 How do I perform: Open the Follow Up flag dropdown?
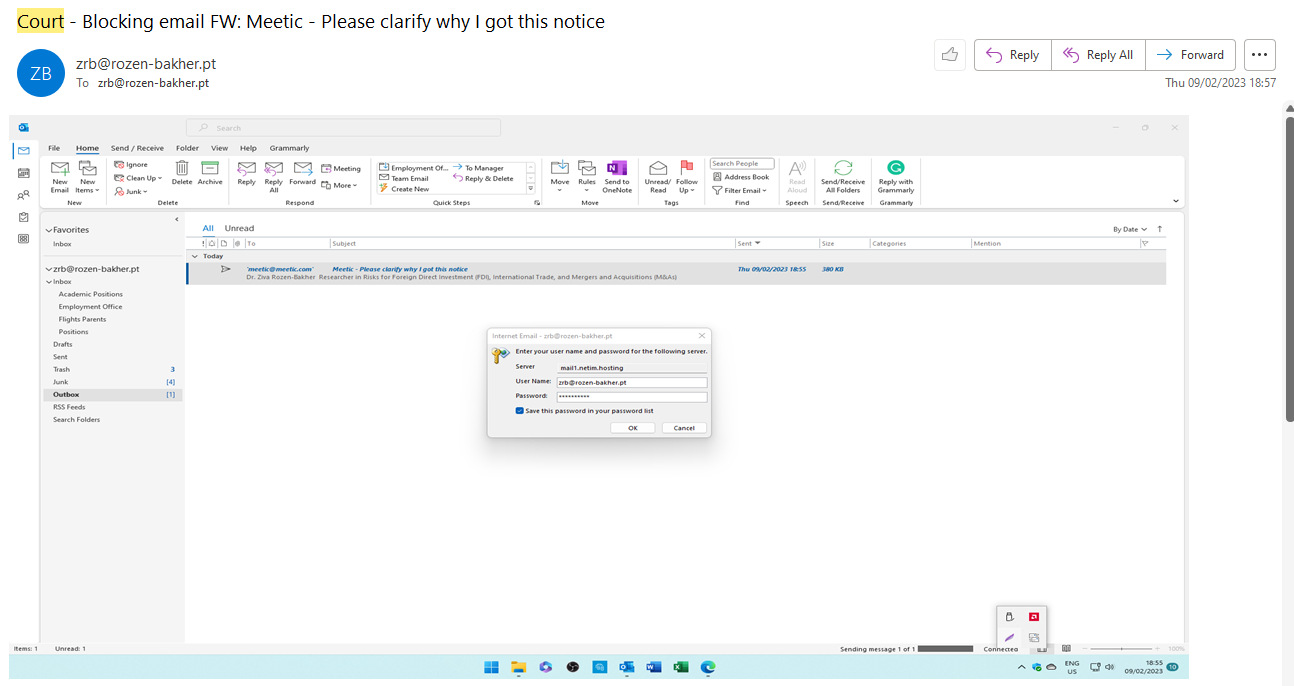pyautogui.click(x=687, y=176)
